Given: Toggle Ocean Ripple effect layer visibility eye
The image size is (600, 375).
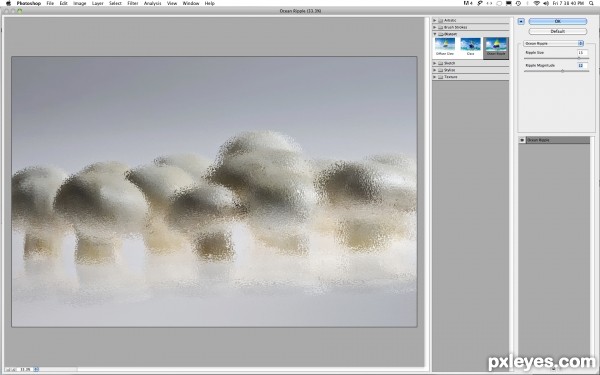Looking at the screenshot, I should pos(522,140).
